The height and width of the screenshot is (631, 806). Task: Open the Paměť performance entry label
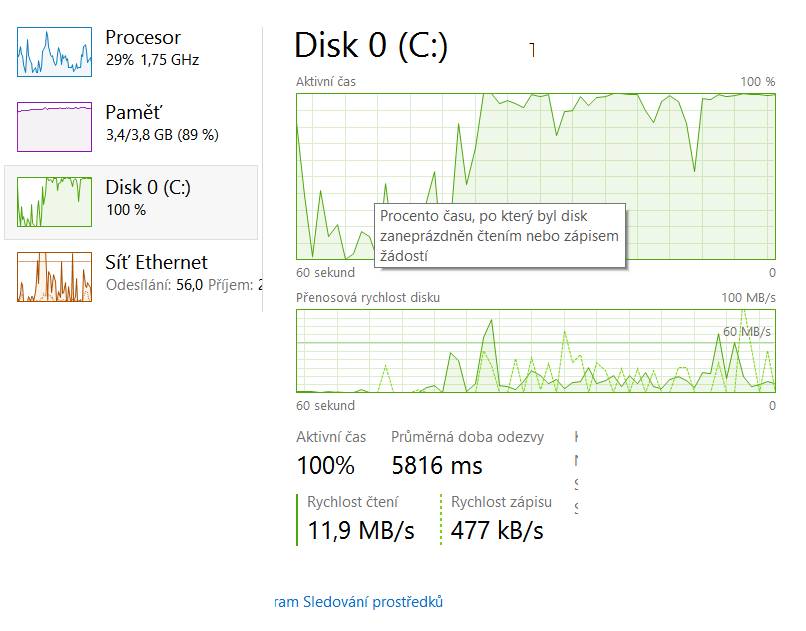click(134, 112)
